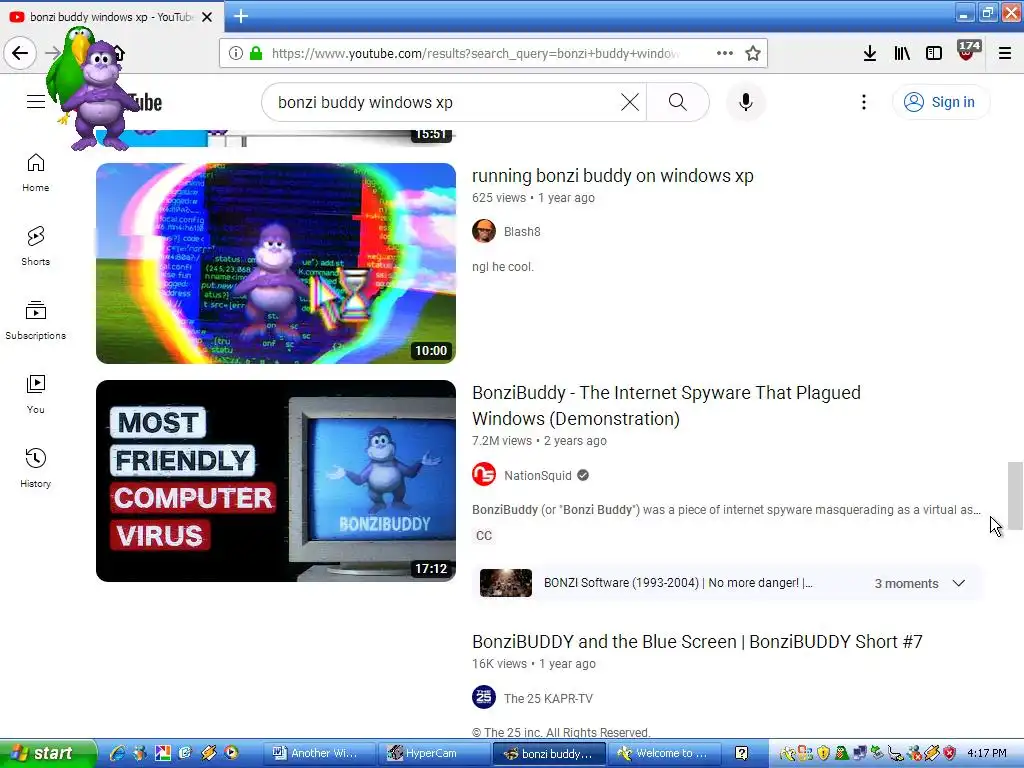This screenshot has height=768, width=1024.
Task: Click The 25 KAPR-TV channel avatar
Action: click(484, 697)
